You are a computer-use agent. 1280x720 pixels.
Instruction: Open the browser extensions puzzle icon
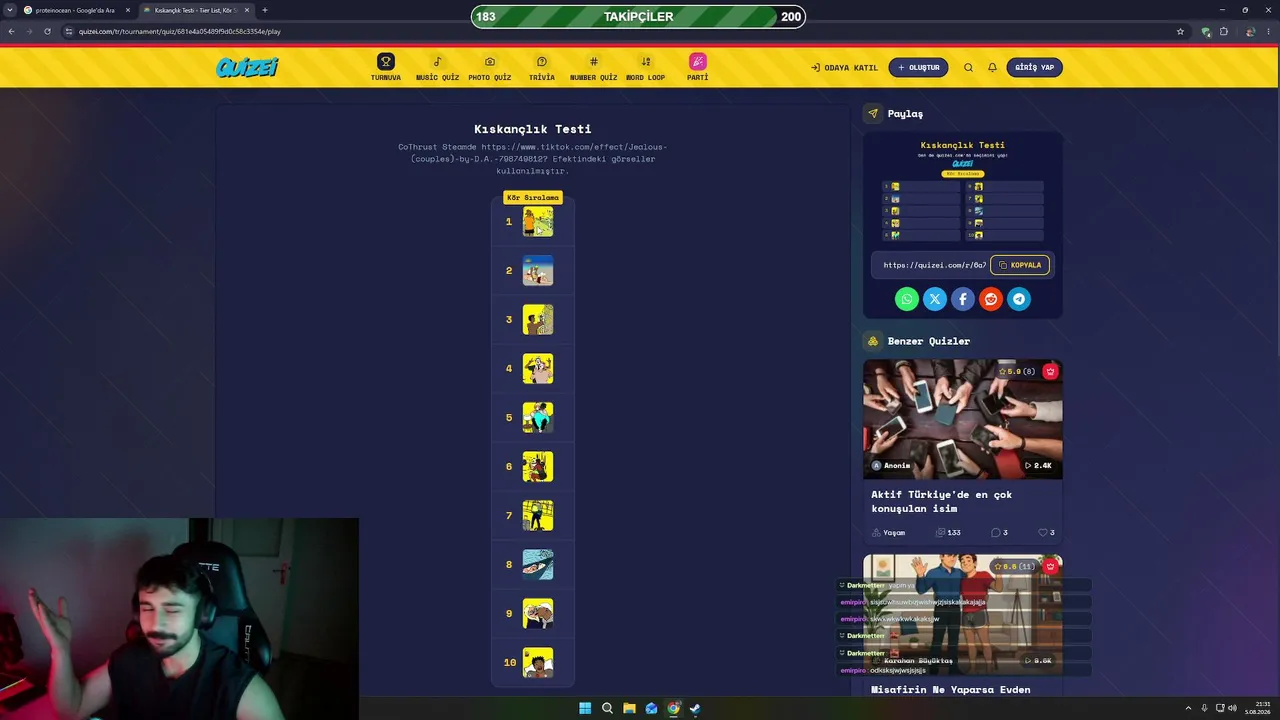(1223, 31)
